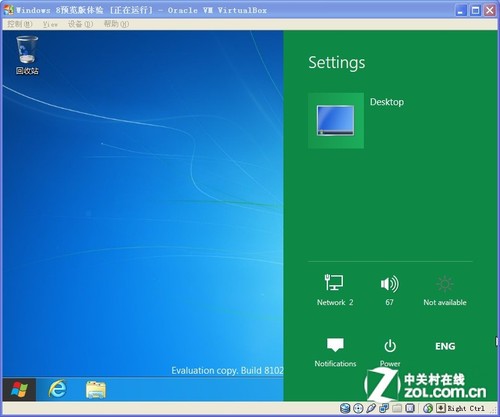Open the Power options icon
The image size is (500, 417).
[390, 352]
